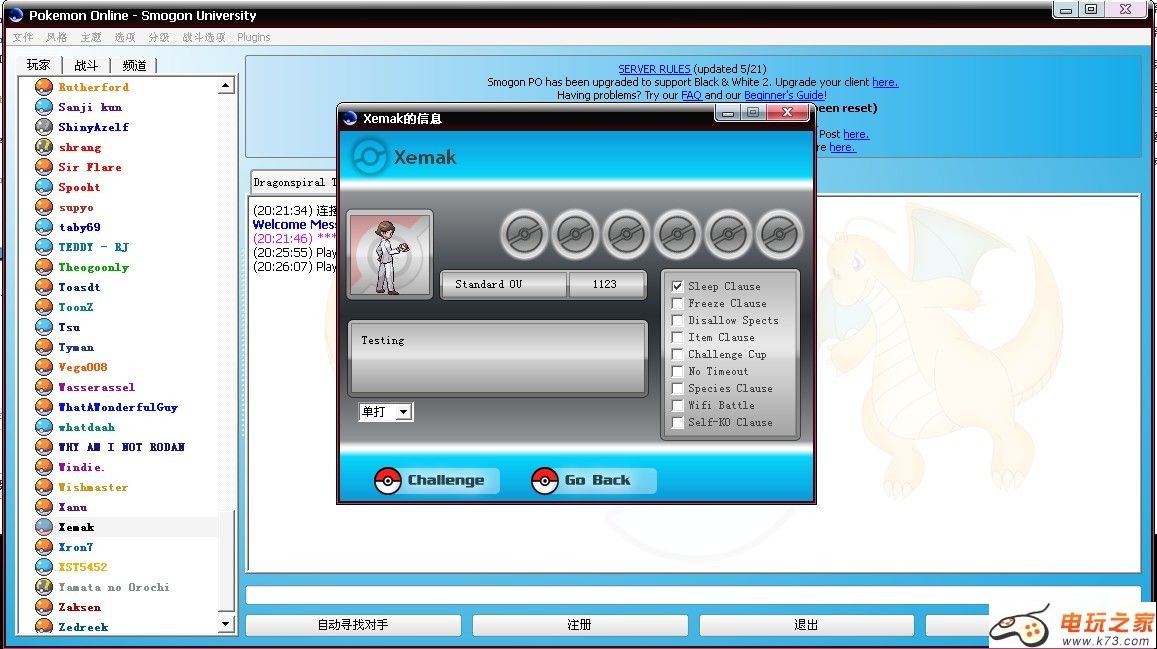Switch to the 频道 tab
Image resolution: width=1157 pixels, height=649 pixels.
coord(134,65)
